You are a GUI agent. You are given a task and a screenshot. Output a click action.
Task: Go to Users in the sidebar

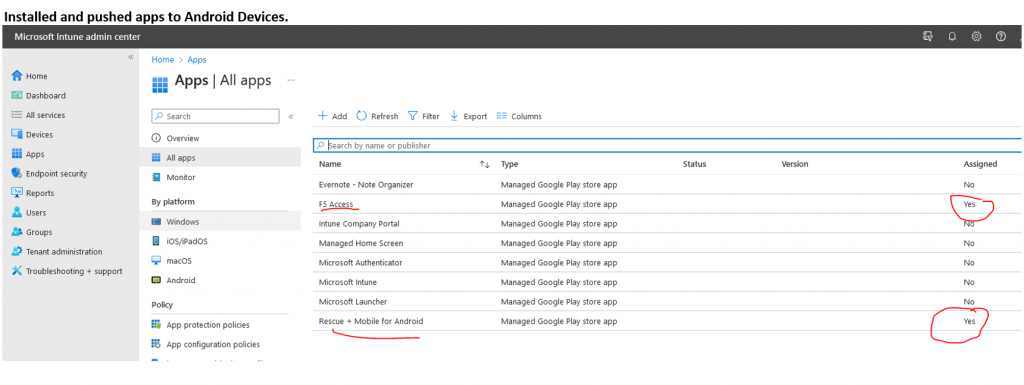coord(36,213)
